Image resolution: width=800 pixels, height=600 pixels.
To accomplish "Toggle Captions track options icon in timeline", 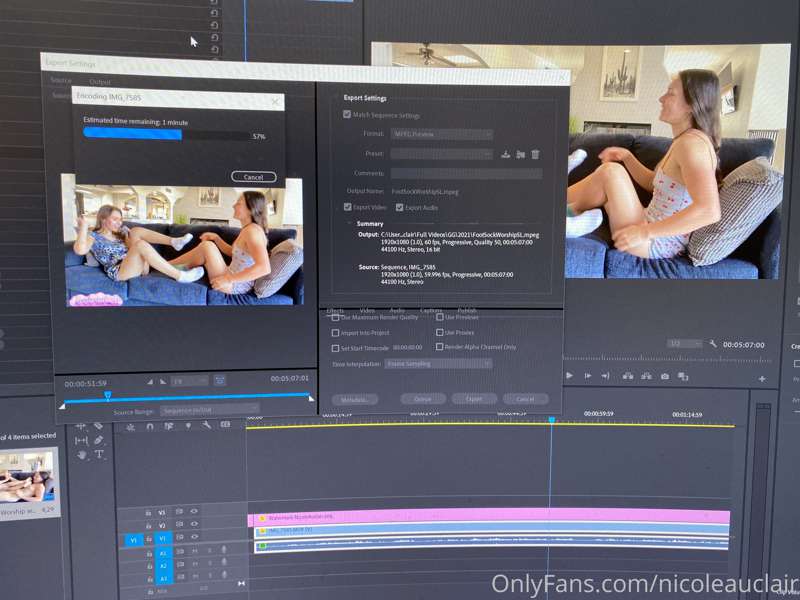I will (x=225, y=424).
